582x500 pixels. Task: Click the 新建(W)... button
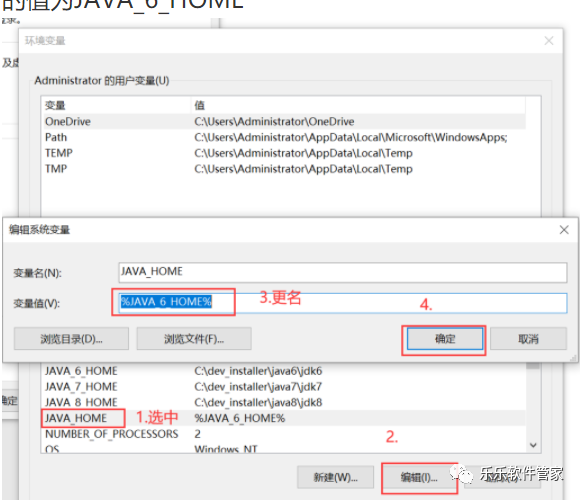coord(335,477)
